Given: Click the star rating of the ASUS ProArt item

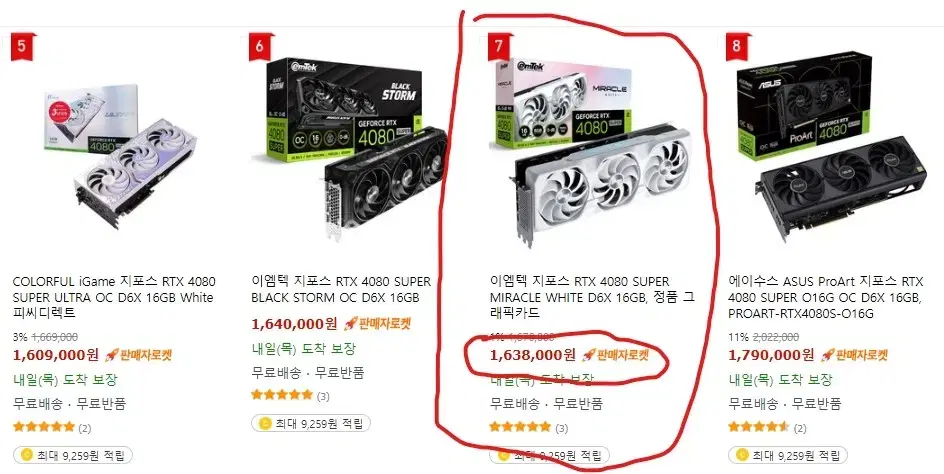Looking at the screenshot, I should (759, 427).
